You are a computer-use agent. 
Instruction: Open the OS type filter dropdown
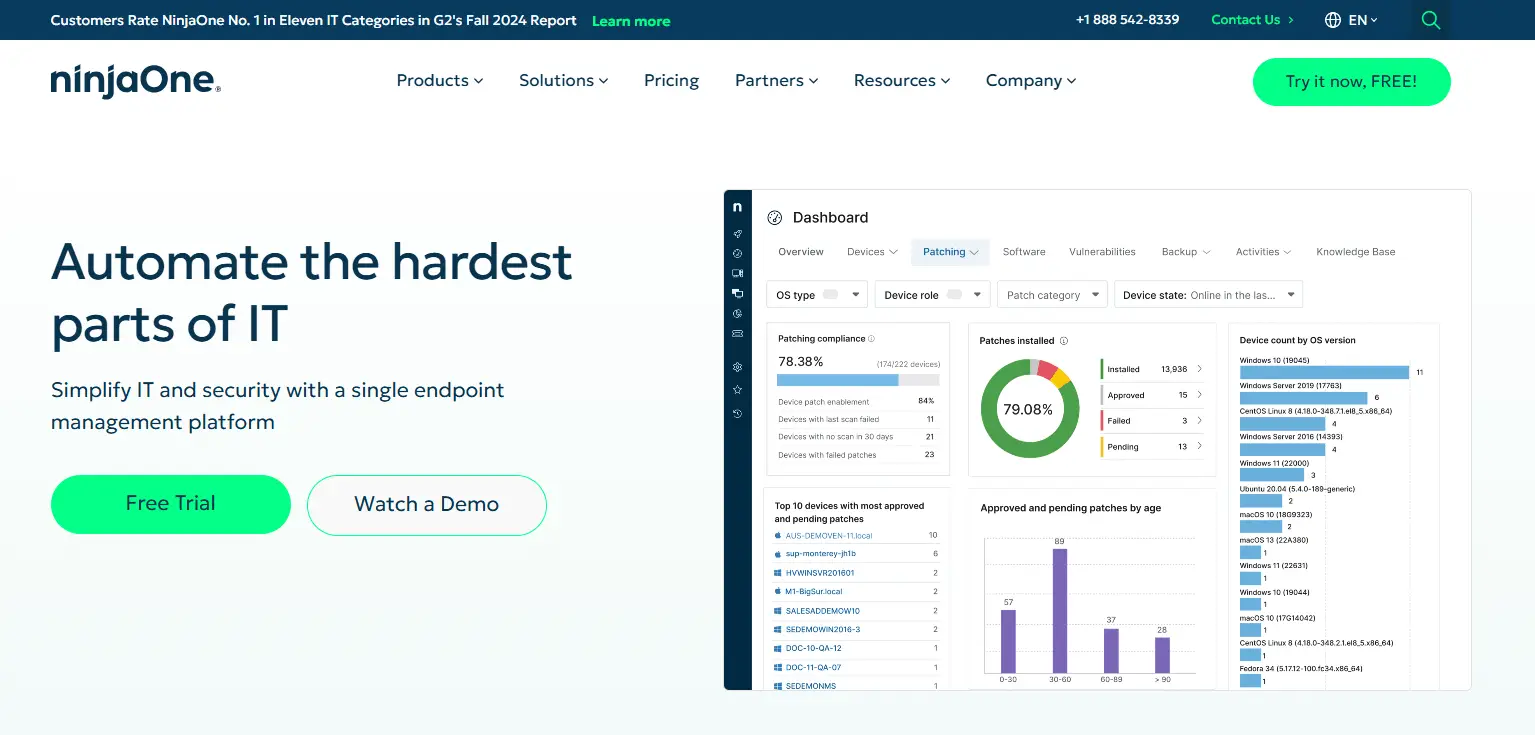coord(816,294)
